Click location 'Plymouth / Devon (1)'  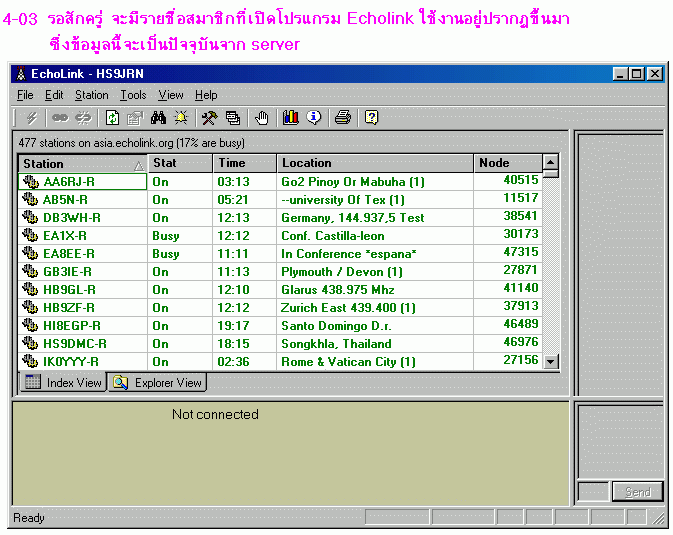342,272
